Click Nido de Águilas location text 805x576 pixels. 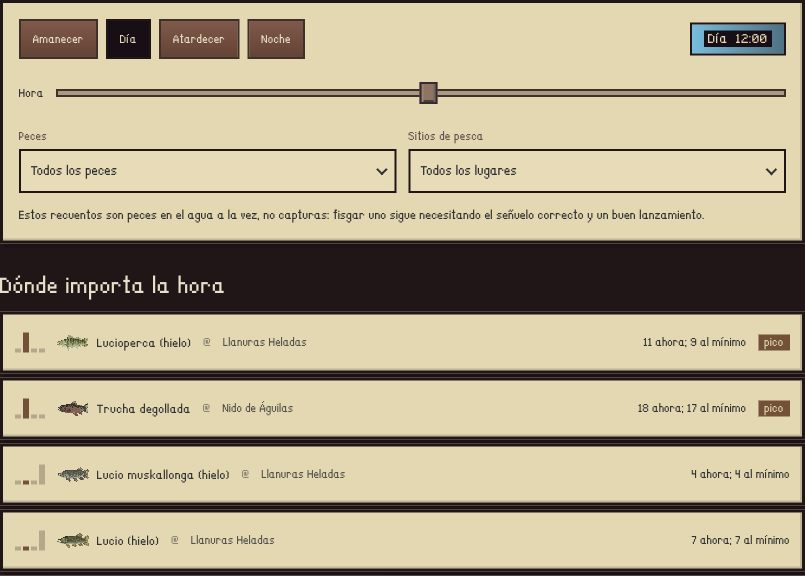tap(257, 408)
